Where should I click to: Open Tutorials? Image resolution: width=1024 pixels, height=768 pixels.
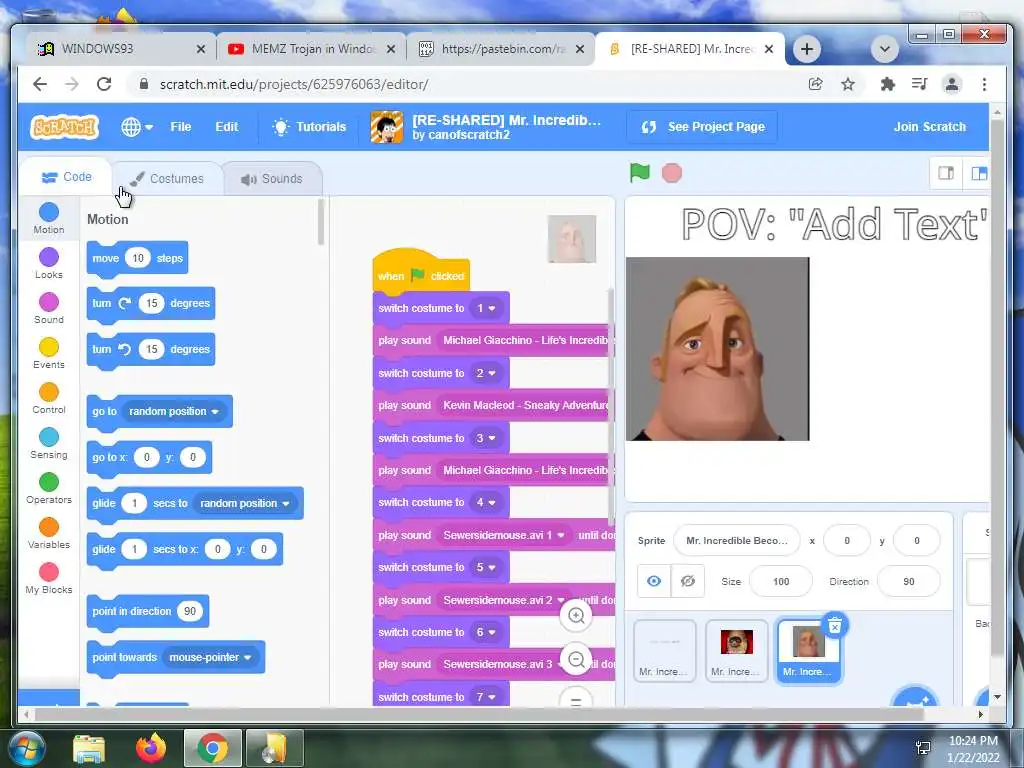tap(310, 127)
